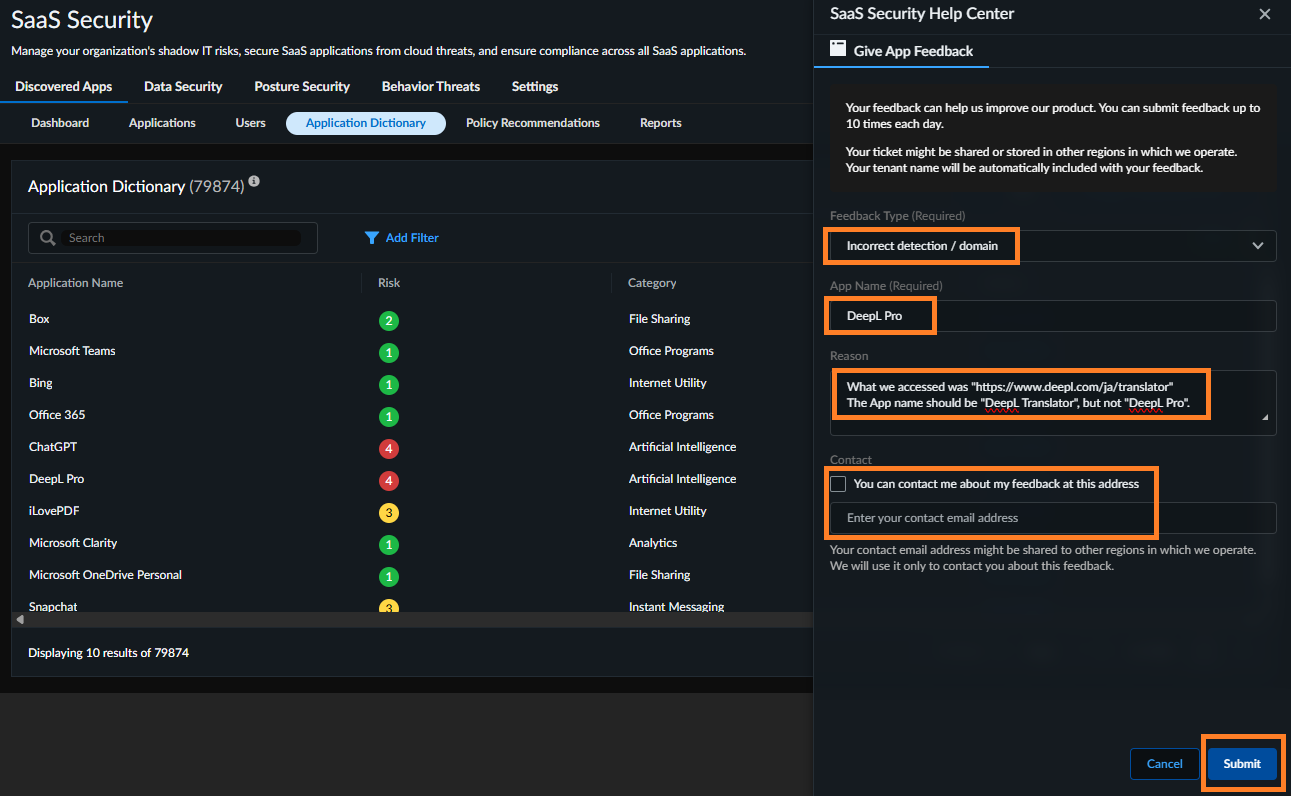Click the File Sharing category for Box

pos(660,319)
